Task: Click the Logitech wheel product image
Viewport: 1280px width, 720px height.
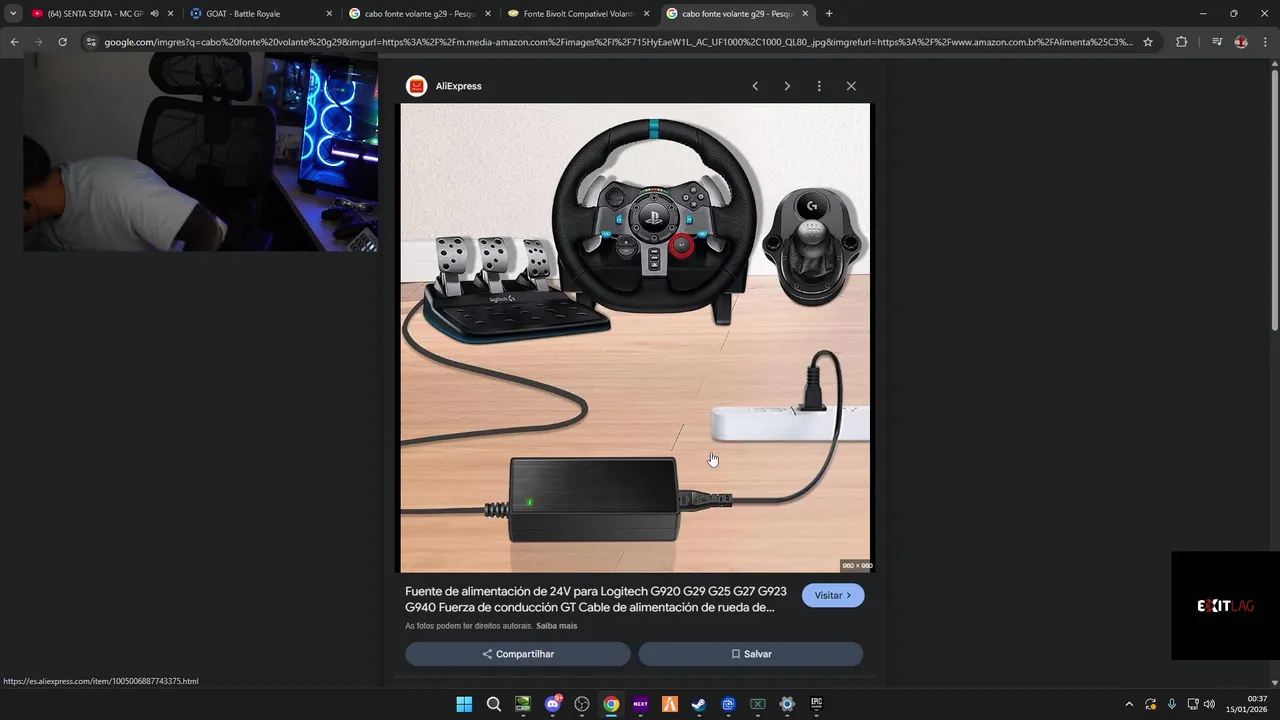Action: coord(635,338)
